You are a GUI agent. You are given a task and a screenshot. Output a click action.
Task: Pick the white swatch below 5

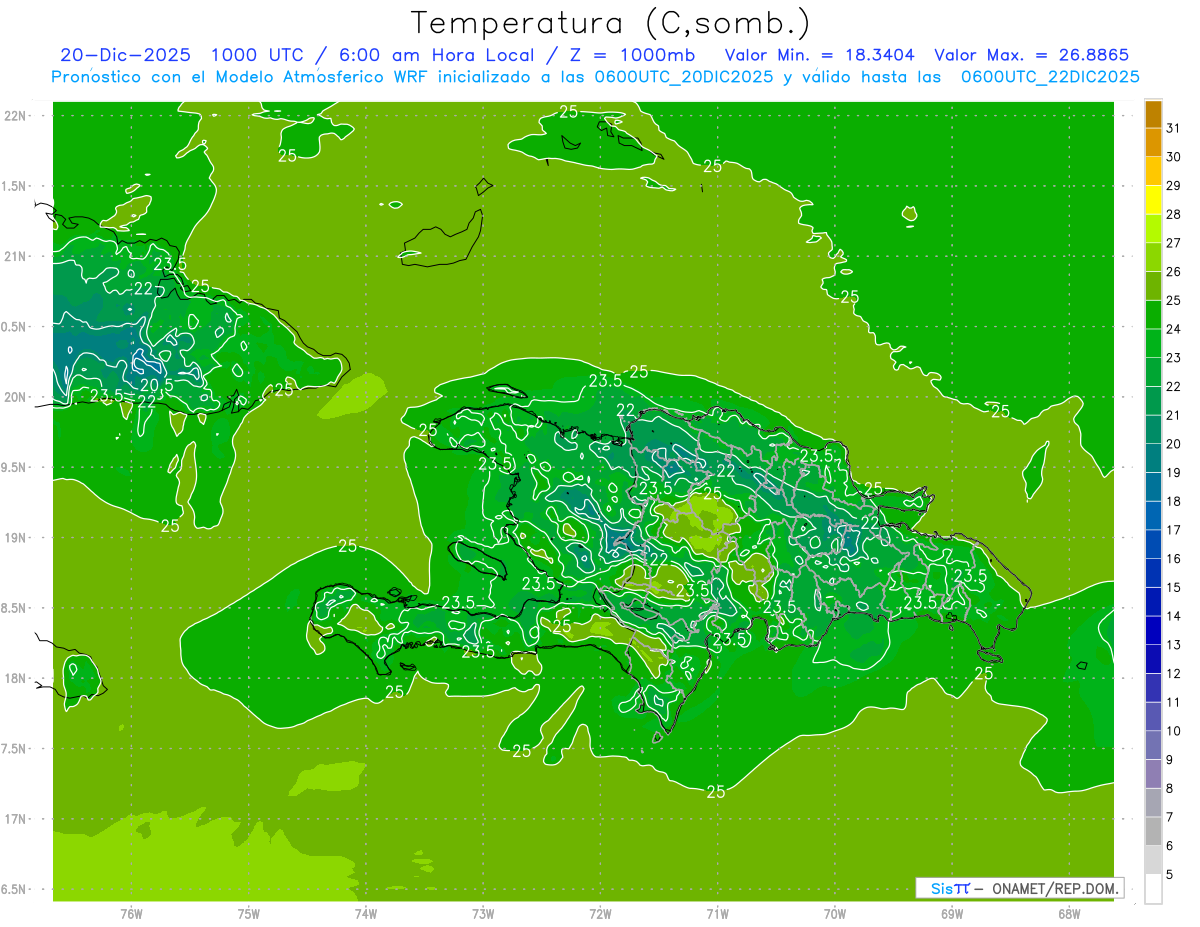click(x=1153, y=889)
